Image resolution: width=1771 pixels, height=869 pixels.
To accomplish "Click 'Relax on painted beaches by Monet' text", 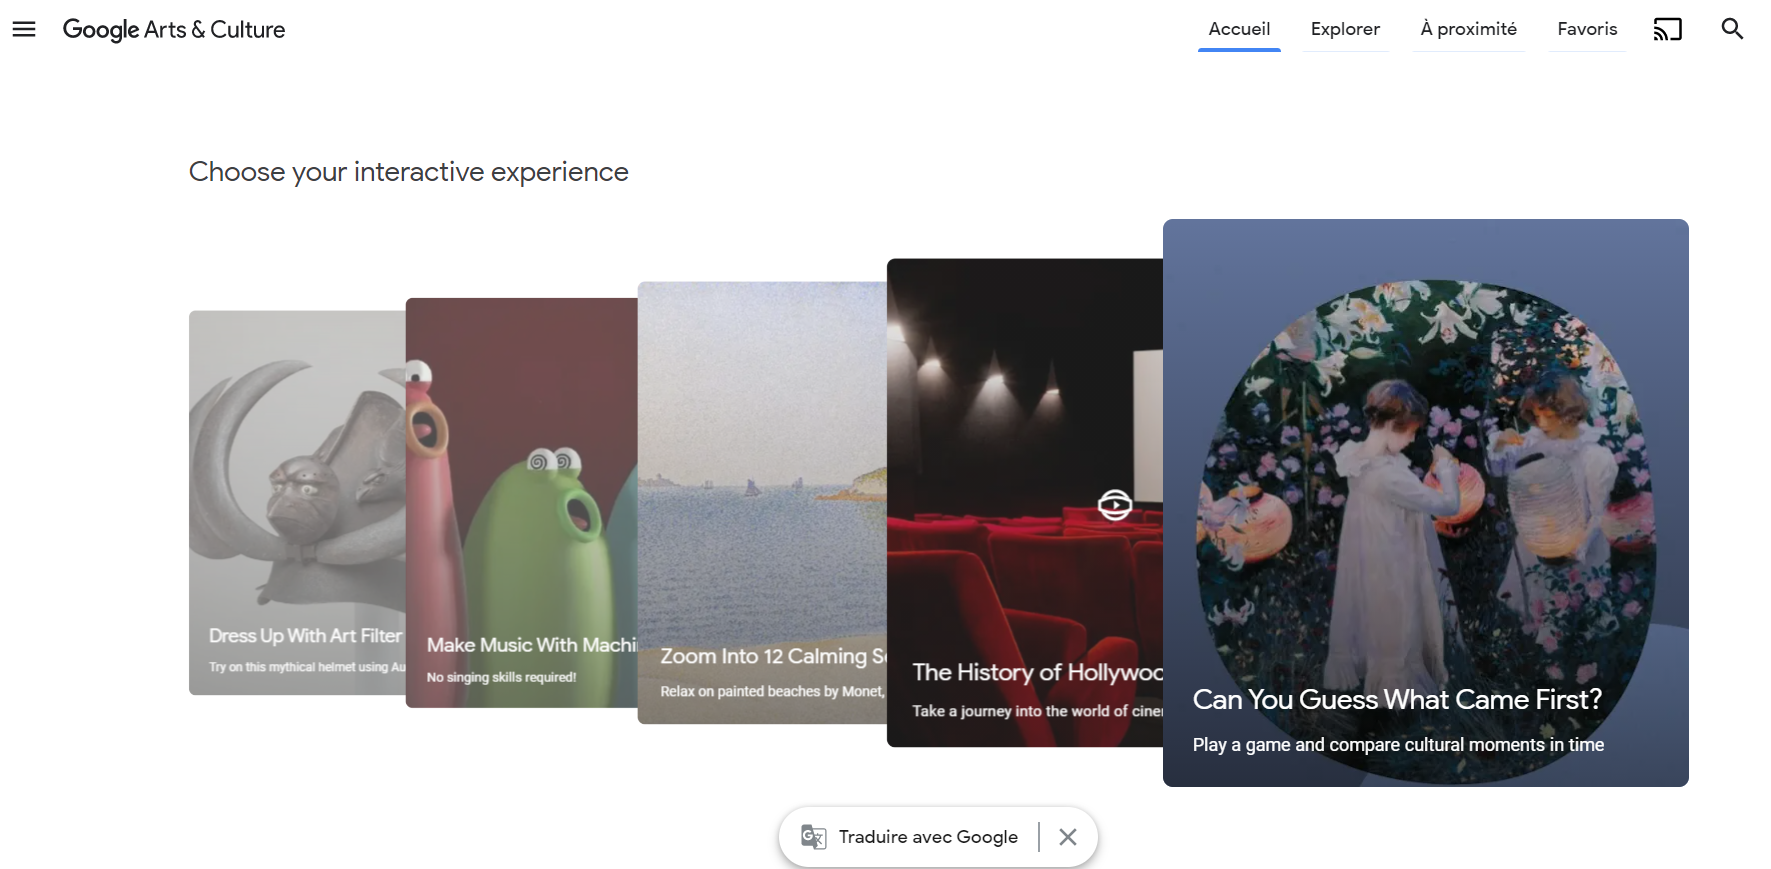I will (771, 691).
